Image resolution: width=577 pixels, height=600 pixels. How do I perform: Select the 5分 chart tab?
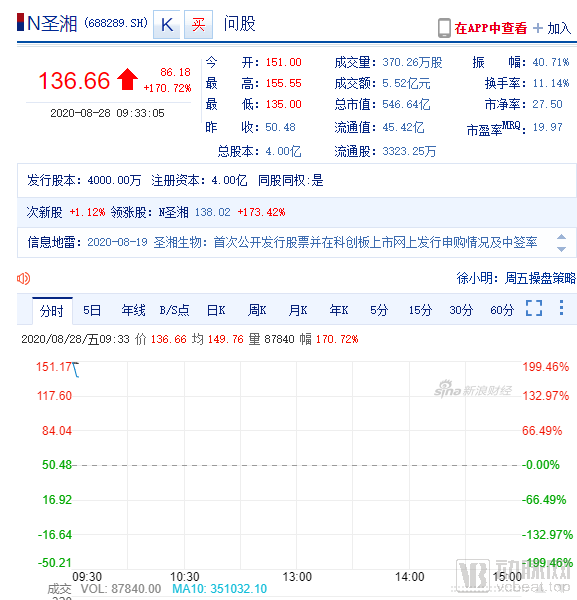pyautogui.click(x=379, y=310)
